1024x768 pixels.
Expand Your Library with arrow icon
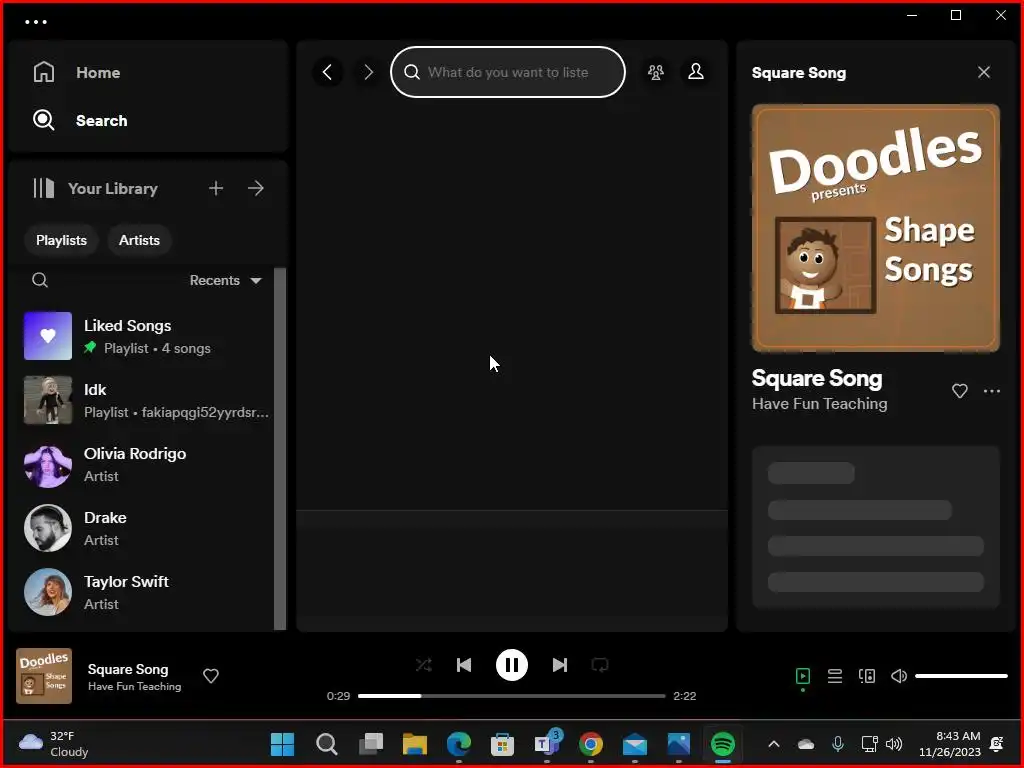(x=256, y=188)
